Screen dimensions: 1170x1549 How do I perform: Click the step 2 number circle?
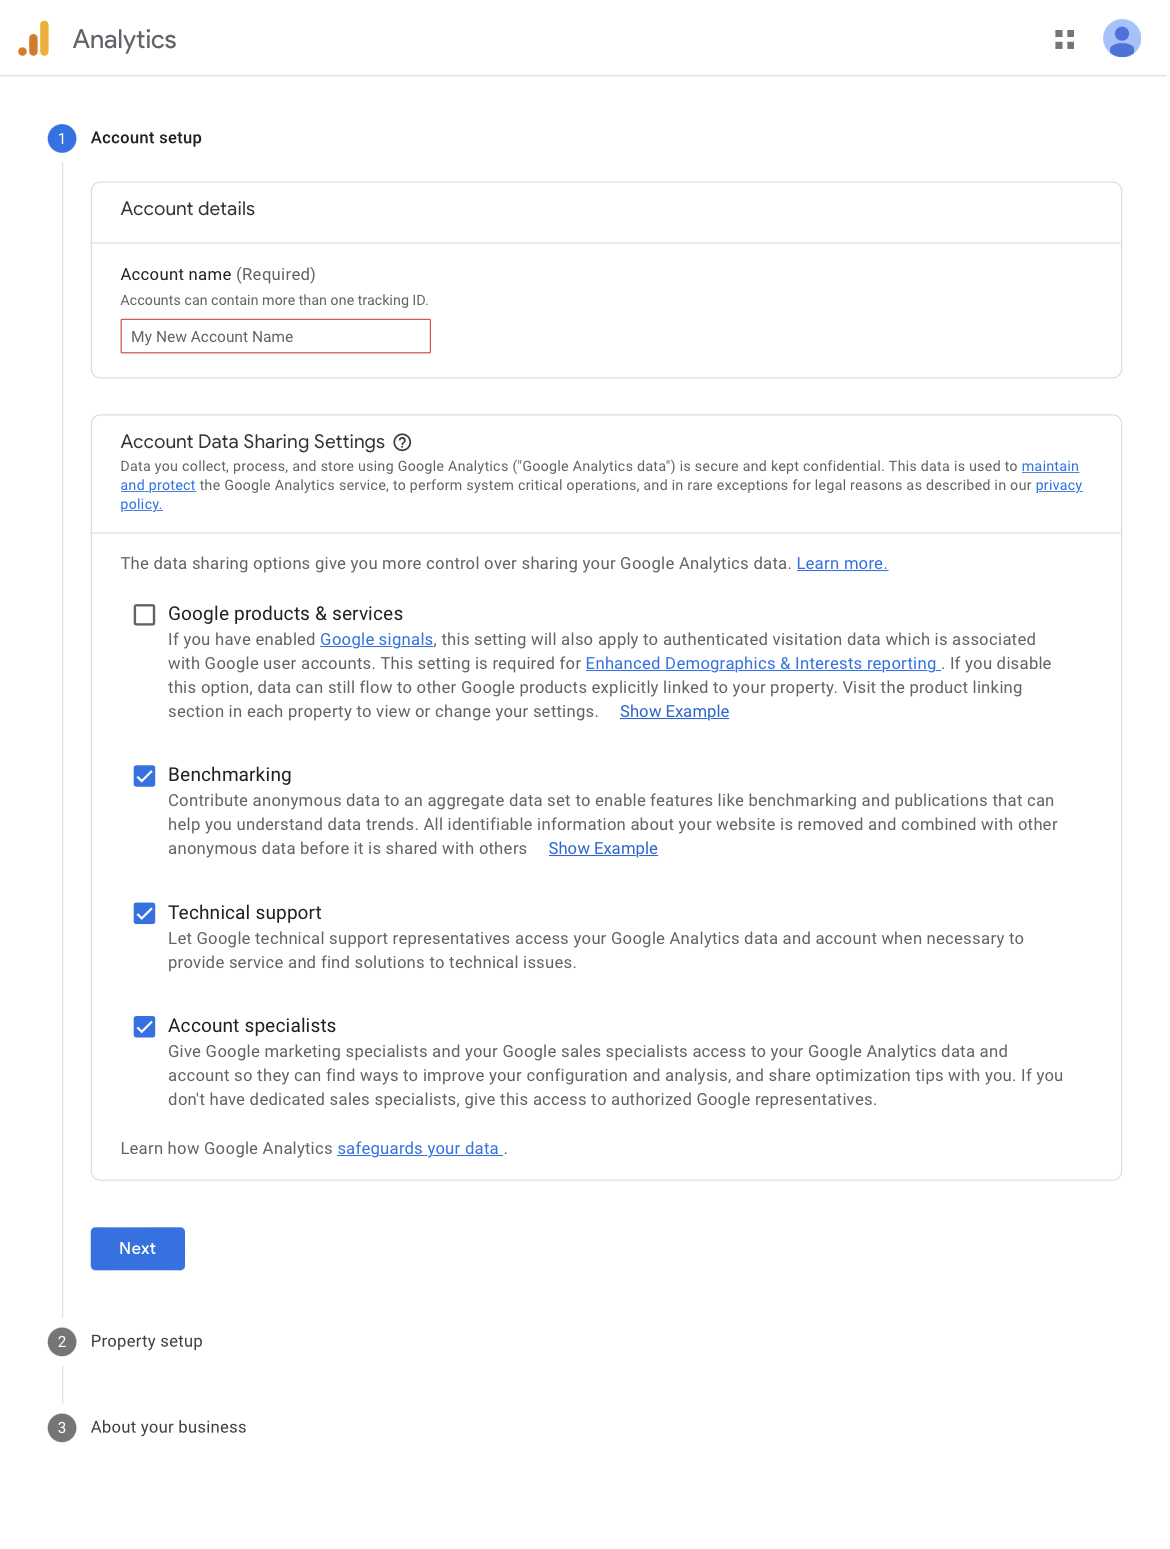[62, 1342]
